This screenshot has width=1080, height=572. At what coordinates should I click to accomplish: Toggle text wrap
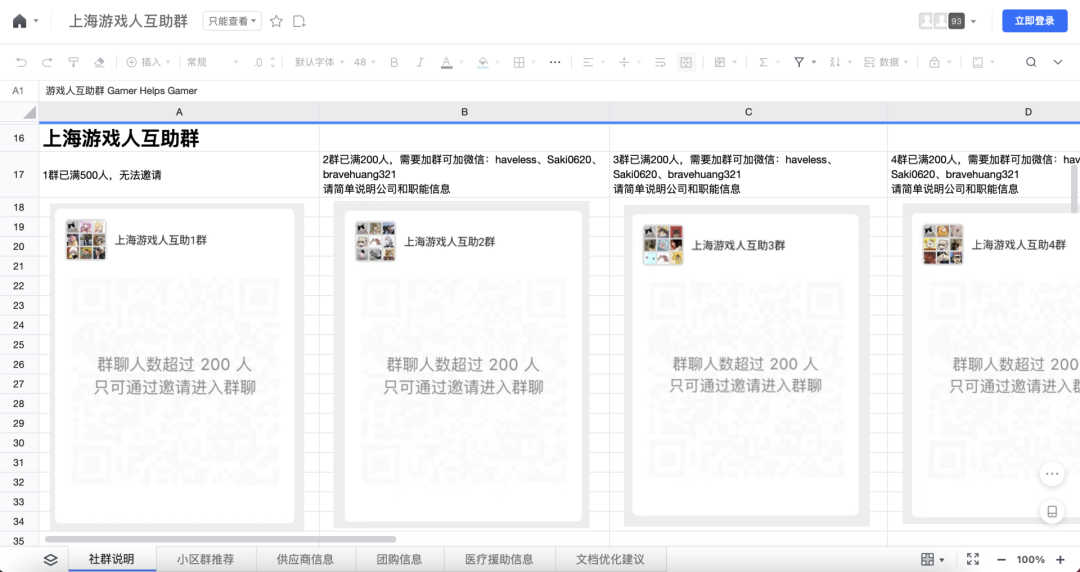coord(660,62)
